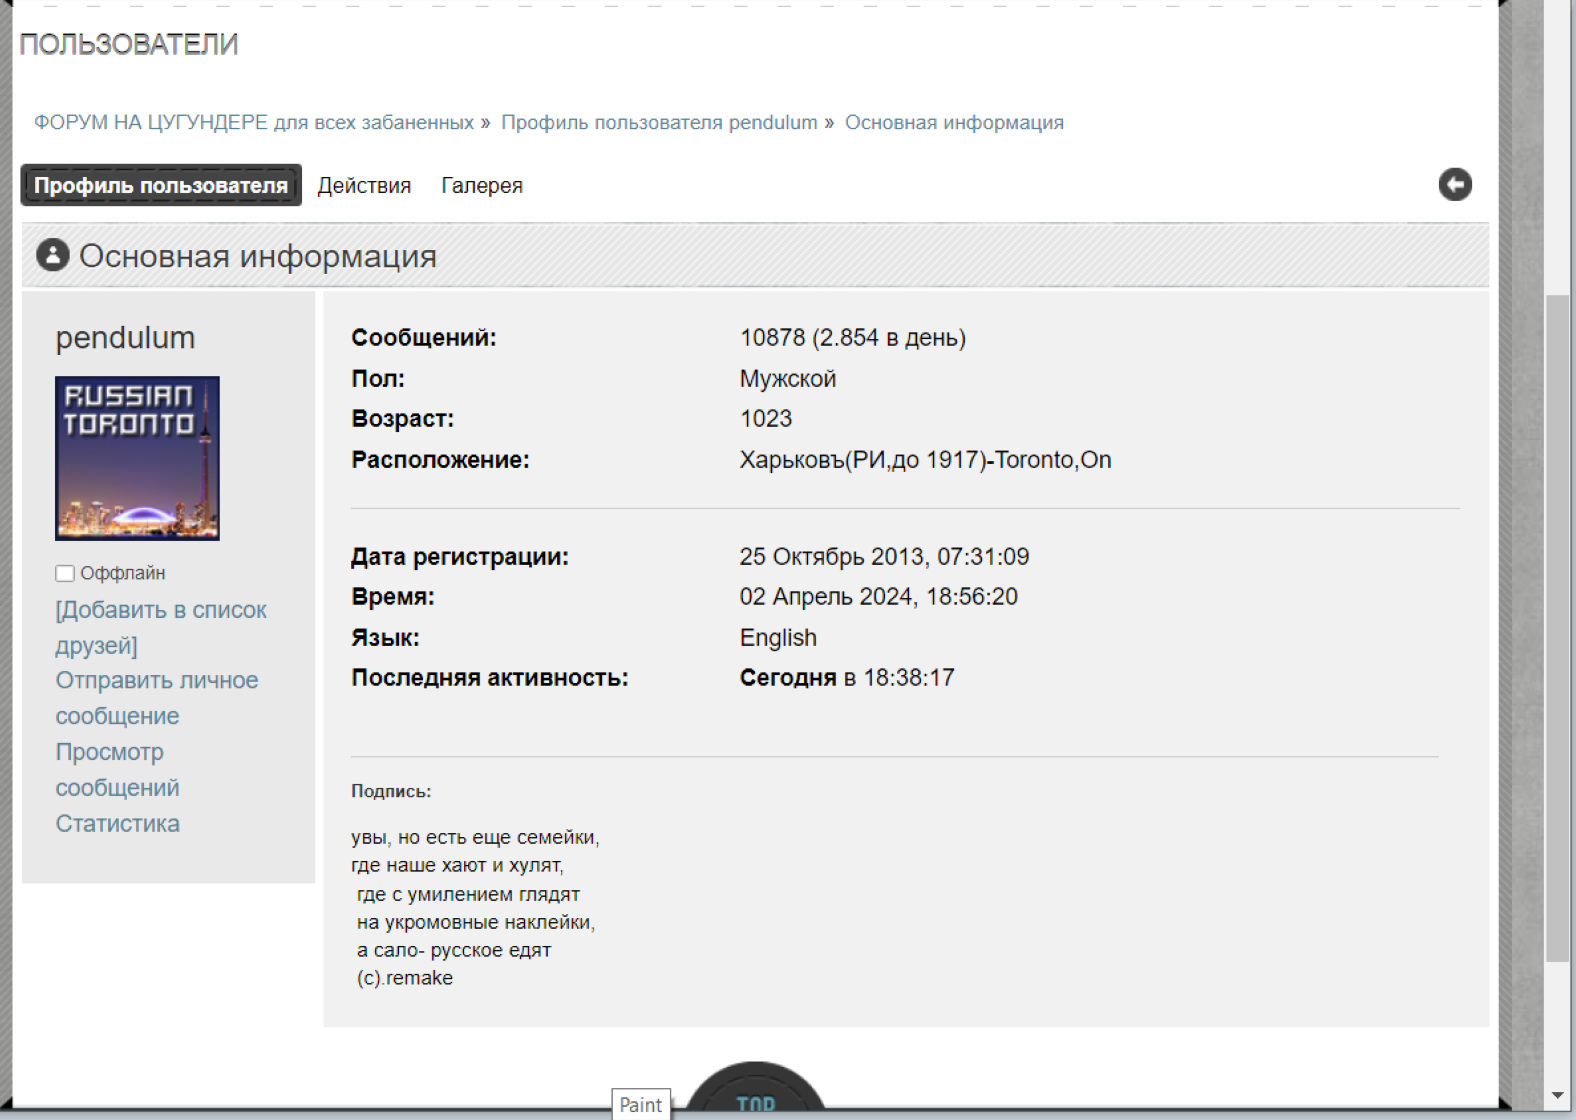Click the signature line (c).remake
The image size is (1576, 1120).
pyautogui.click(x=405, y=978)
